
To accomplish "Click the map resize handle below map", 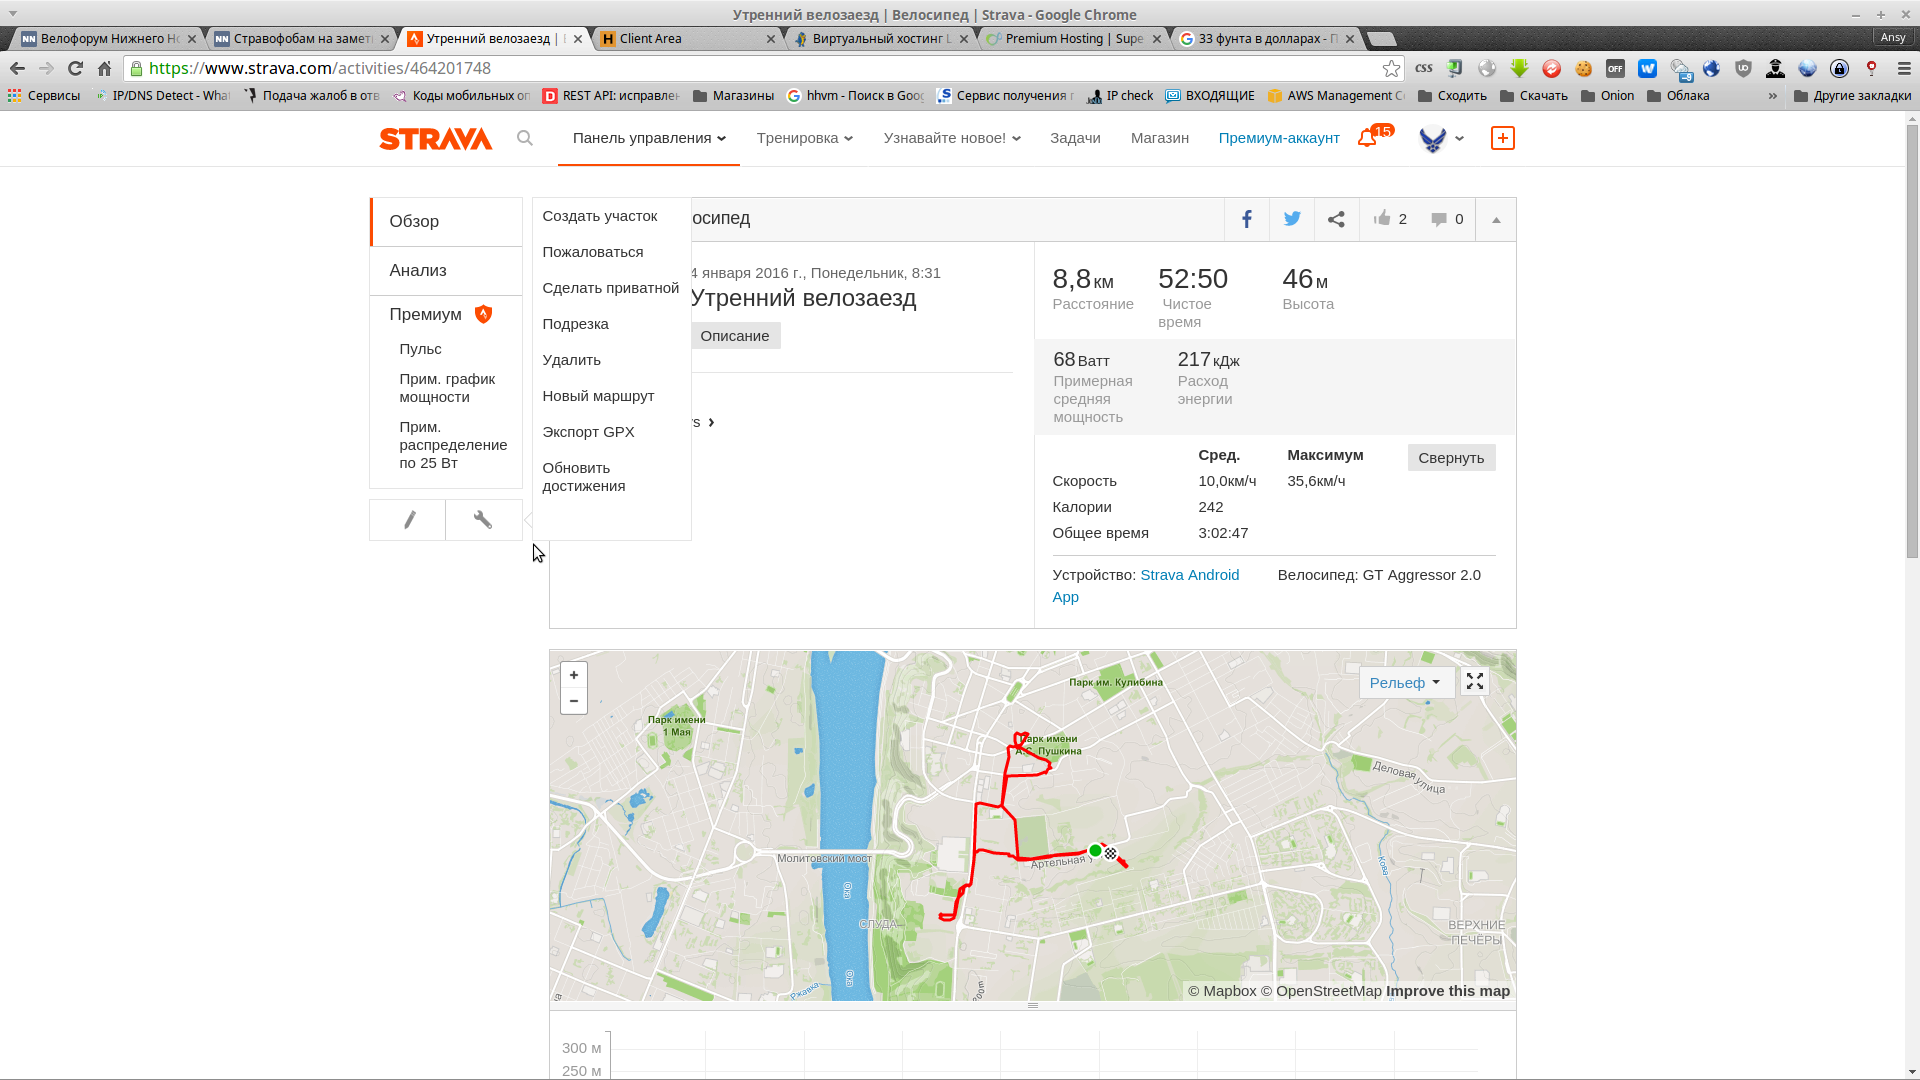I will point(1033,1006).
